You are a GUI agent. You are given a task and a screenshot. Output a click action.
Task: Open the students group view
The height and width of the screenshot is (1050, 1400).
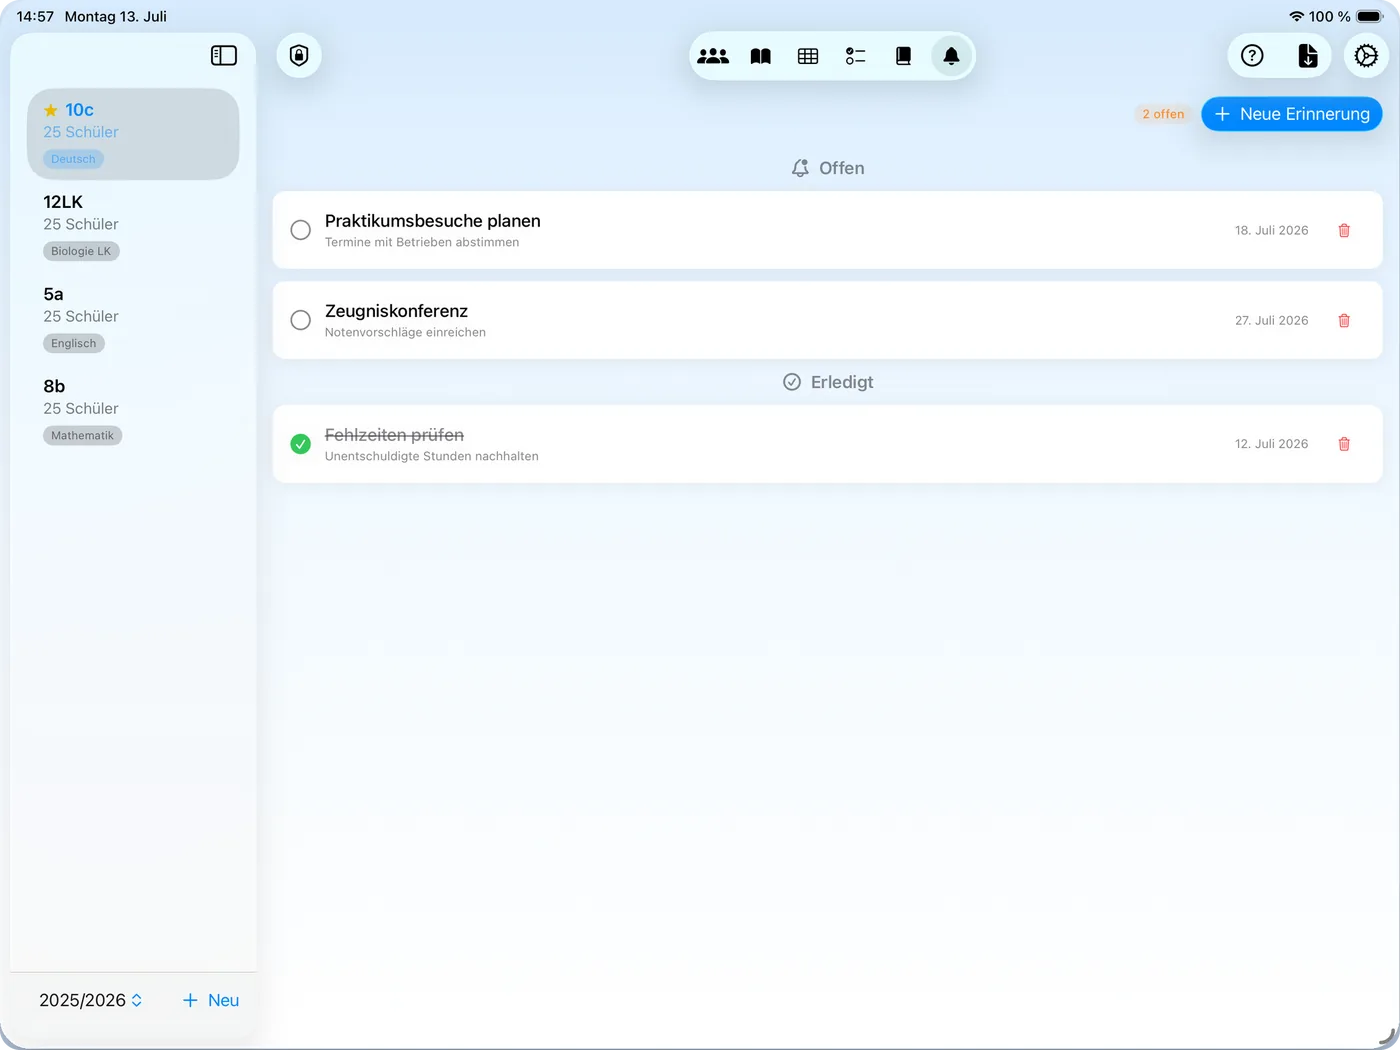713,56
